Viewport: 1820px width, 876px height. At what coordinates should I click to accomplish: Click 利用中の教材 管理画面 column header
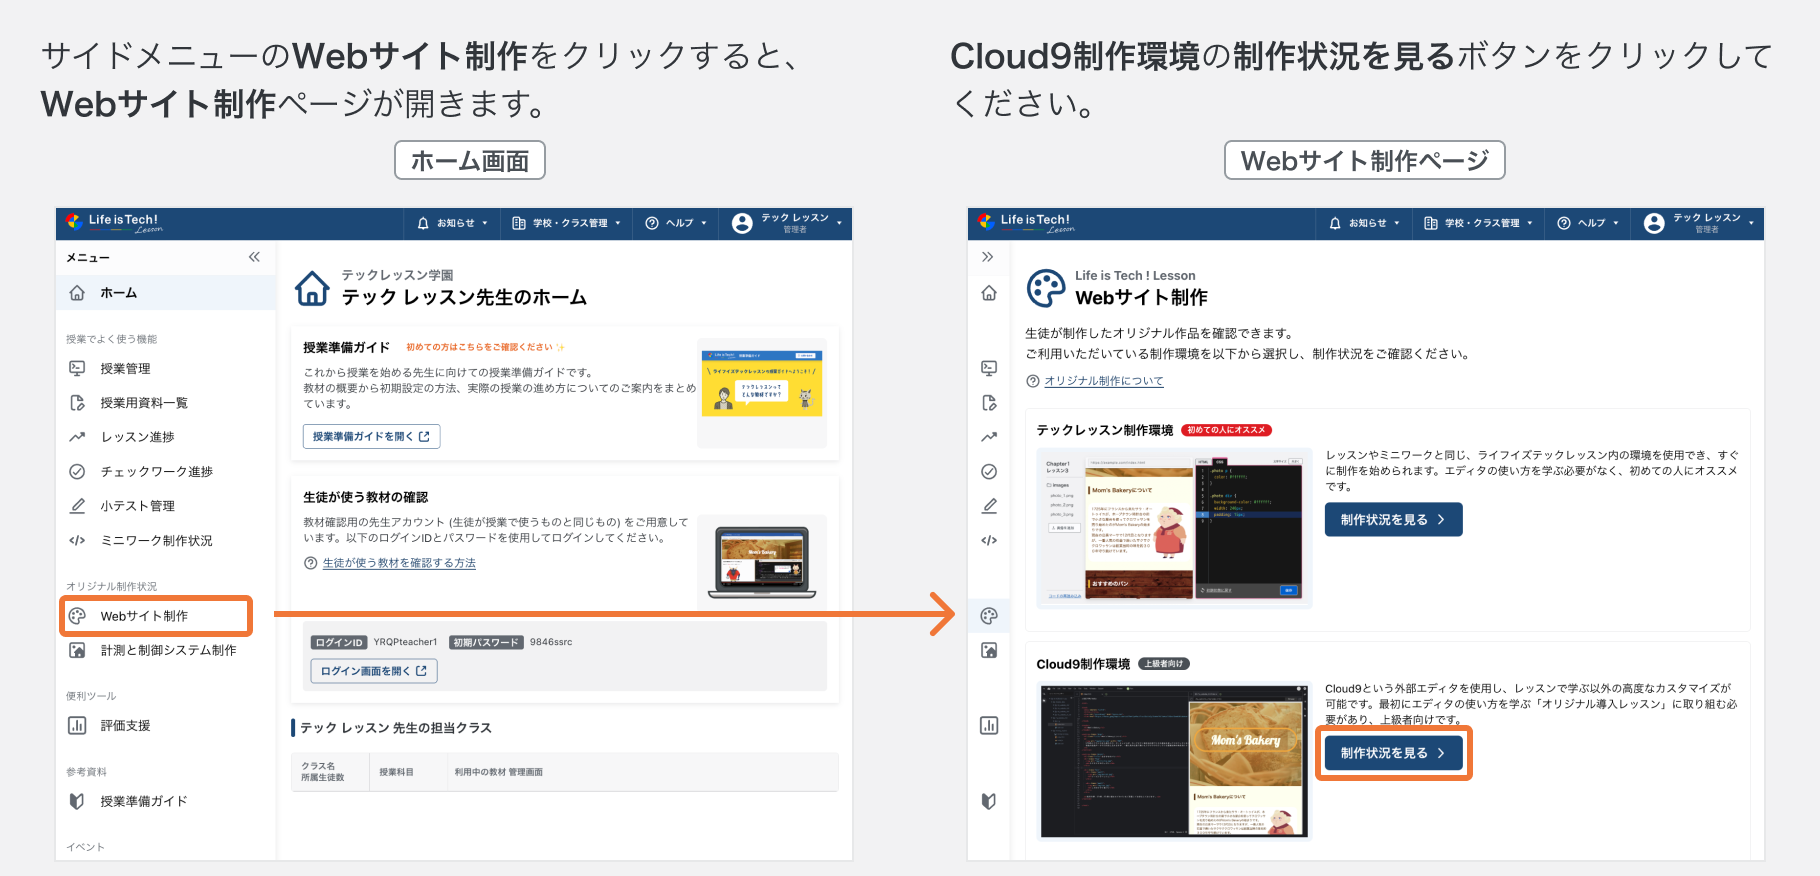(498, 772)
